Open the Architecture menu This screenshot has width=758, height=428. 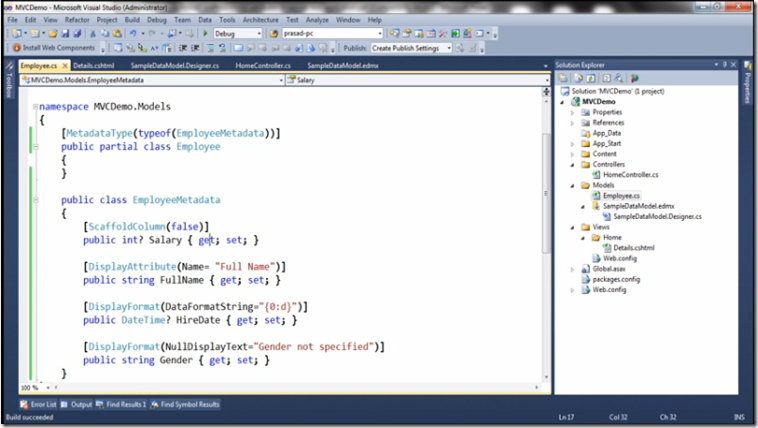(261, 20)
